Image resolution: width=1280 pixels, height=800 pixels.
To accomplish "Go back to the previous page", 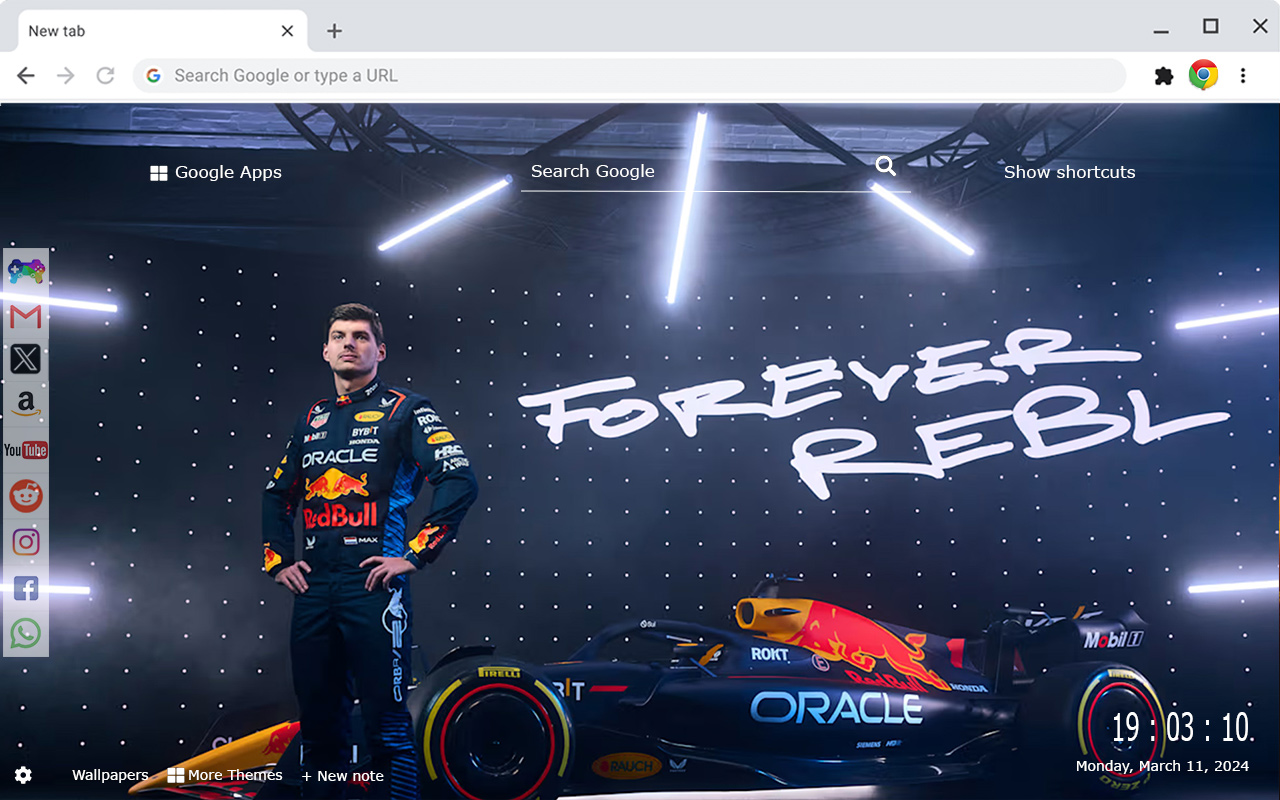I will click(x=26, y=76).
